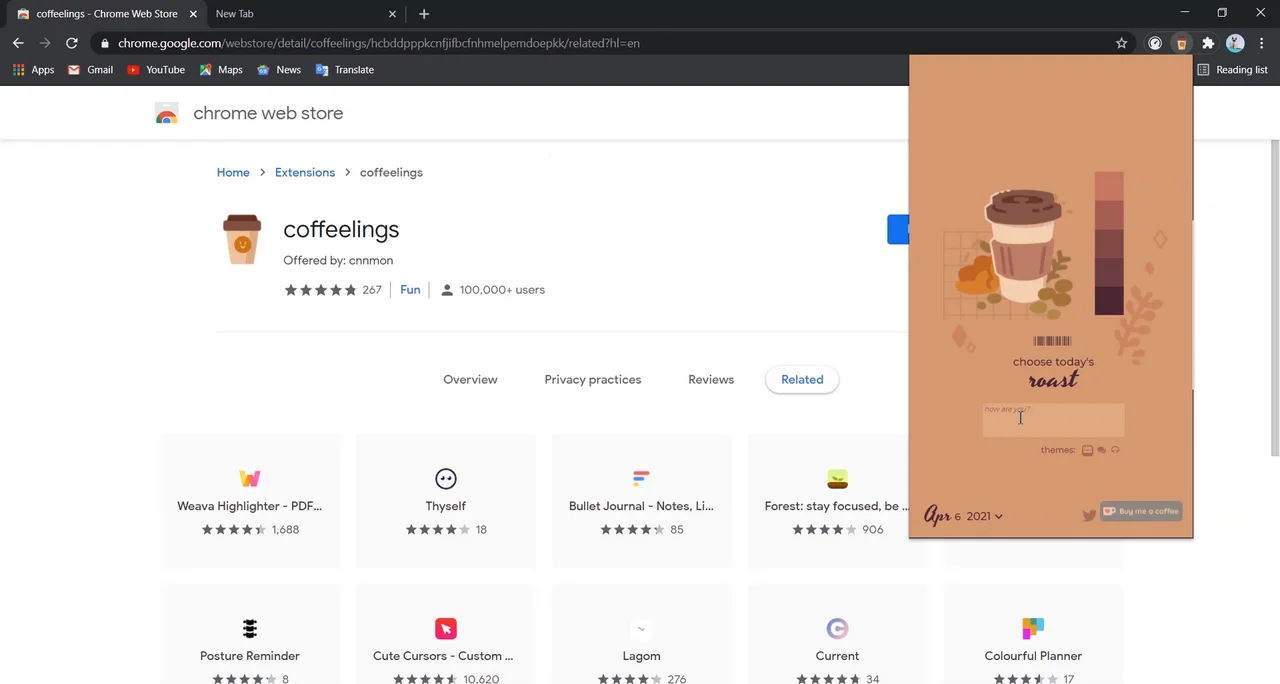Click the 'how are you?' text field
The image size is (1280, 684).
(x=1053, y=420)
